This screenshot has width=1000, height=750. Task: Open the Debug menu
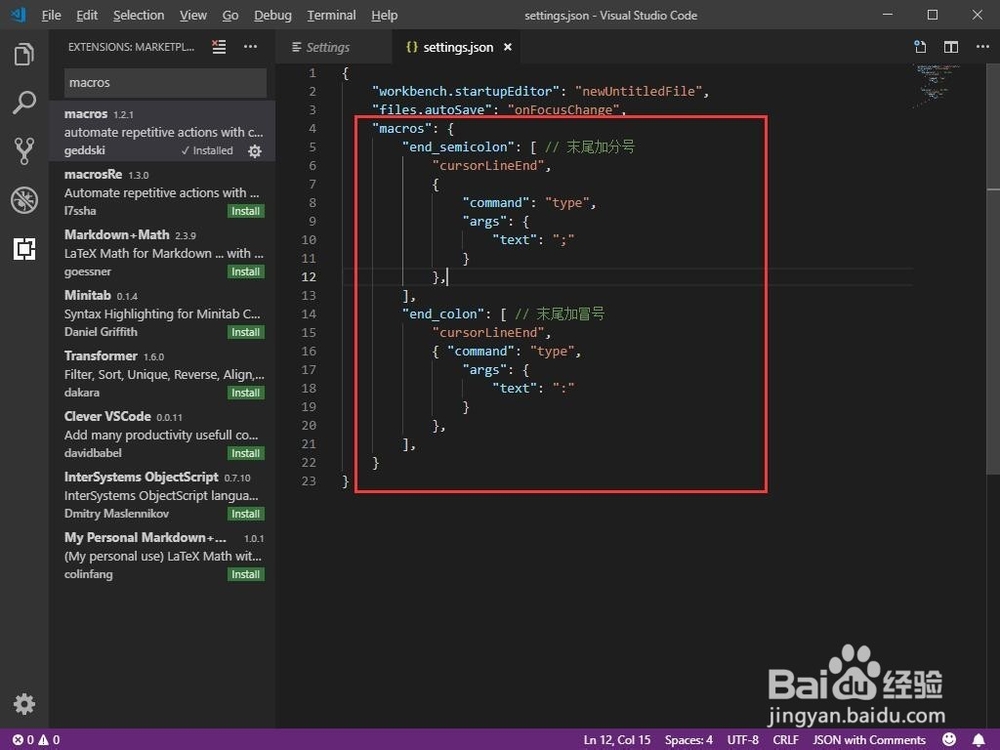pos(272,15)
